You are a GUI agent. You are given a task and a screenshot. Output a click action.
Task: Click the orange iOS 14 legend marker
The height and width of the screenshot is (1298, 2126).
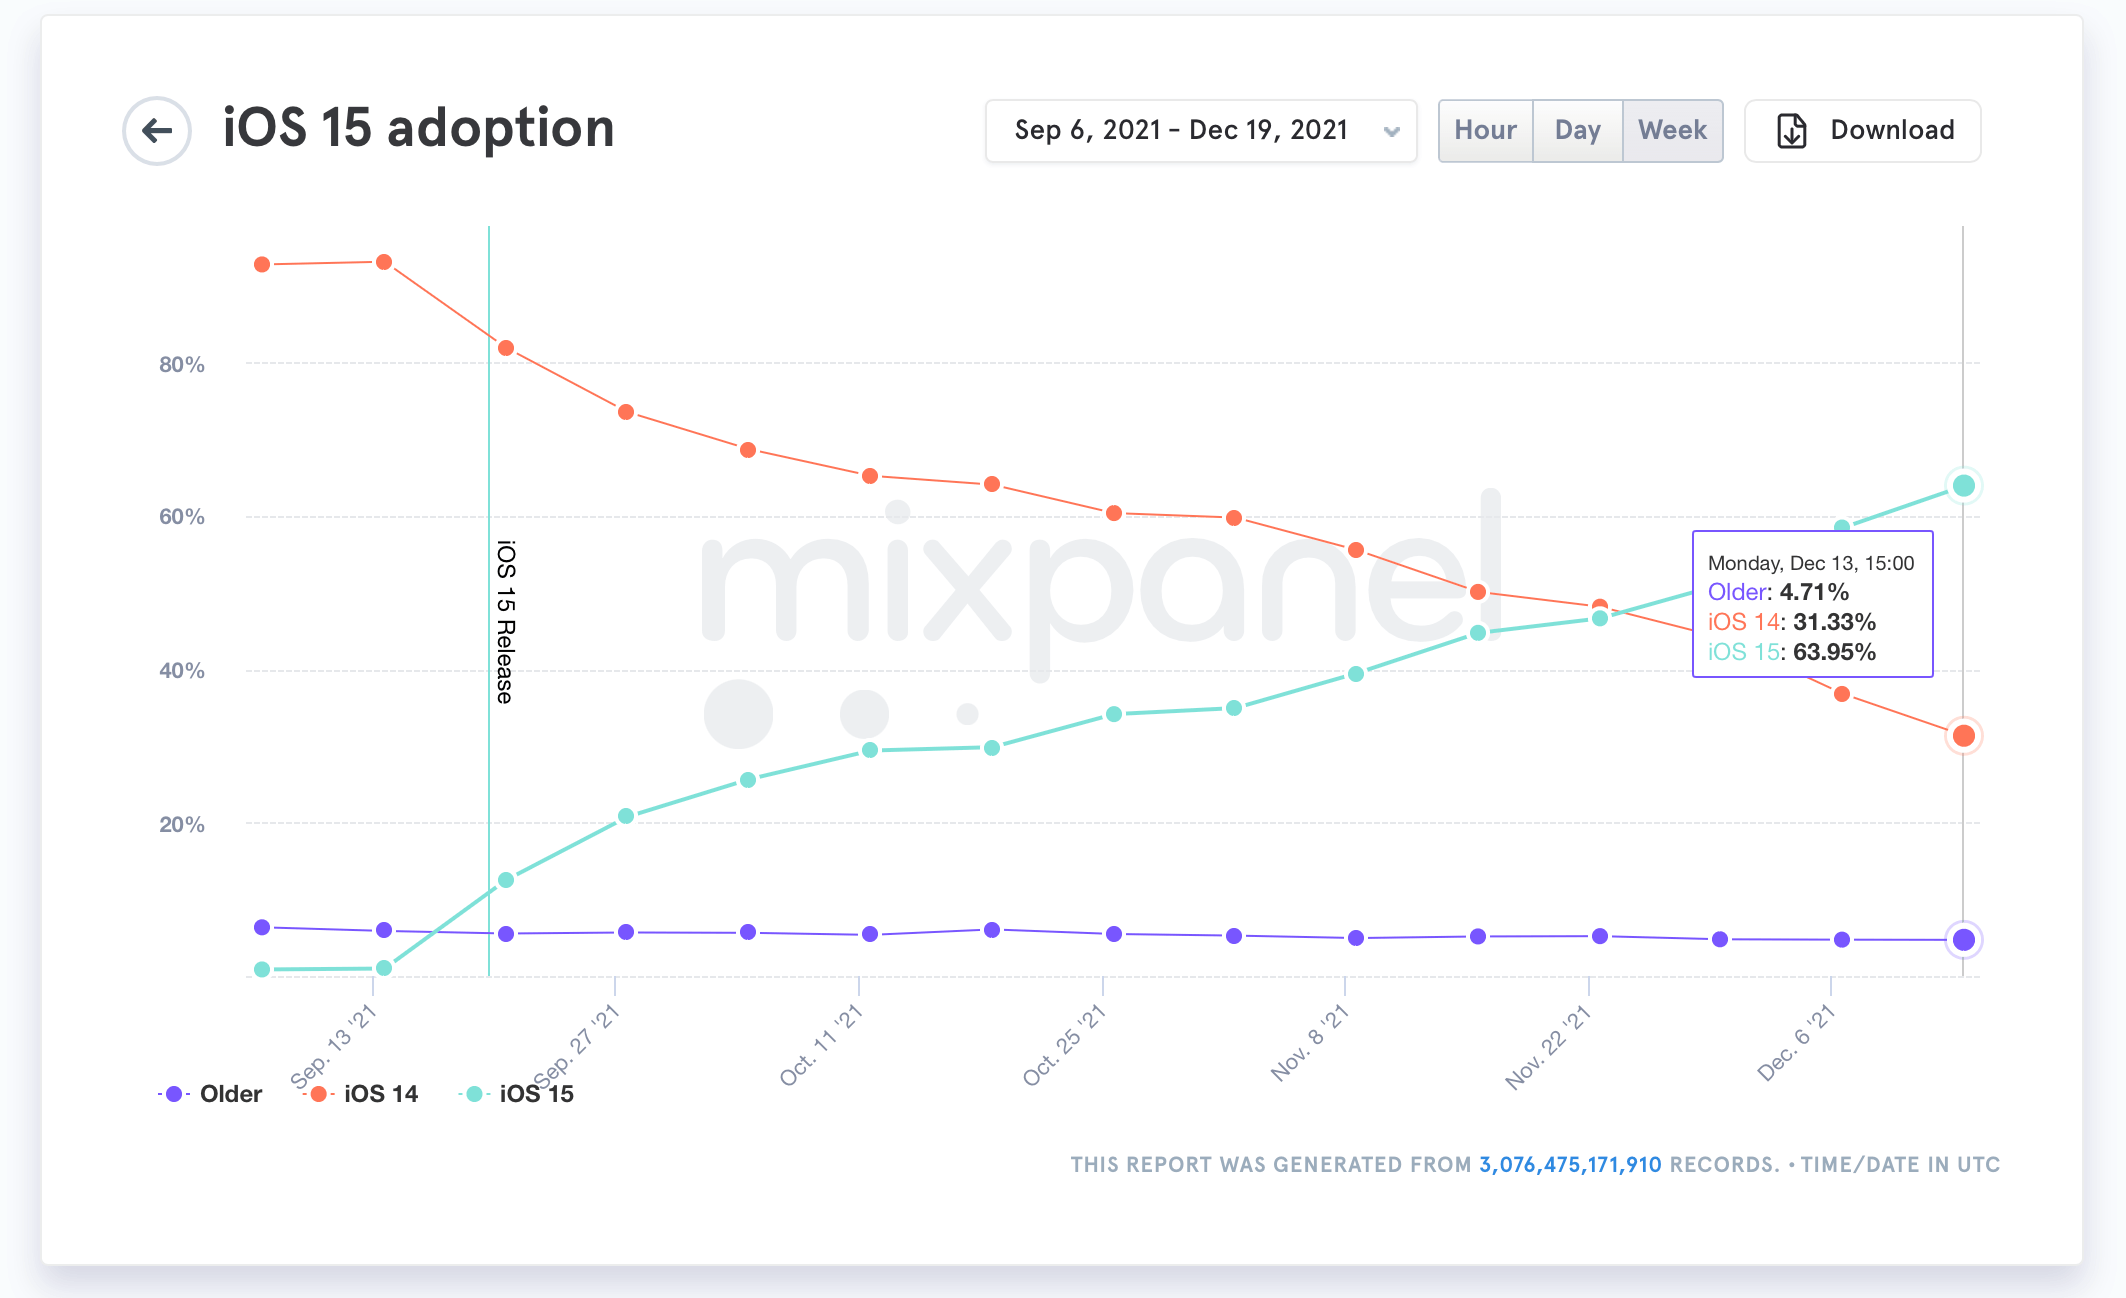click(x=318, y=1094)
